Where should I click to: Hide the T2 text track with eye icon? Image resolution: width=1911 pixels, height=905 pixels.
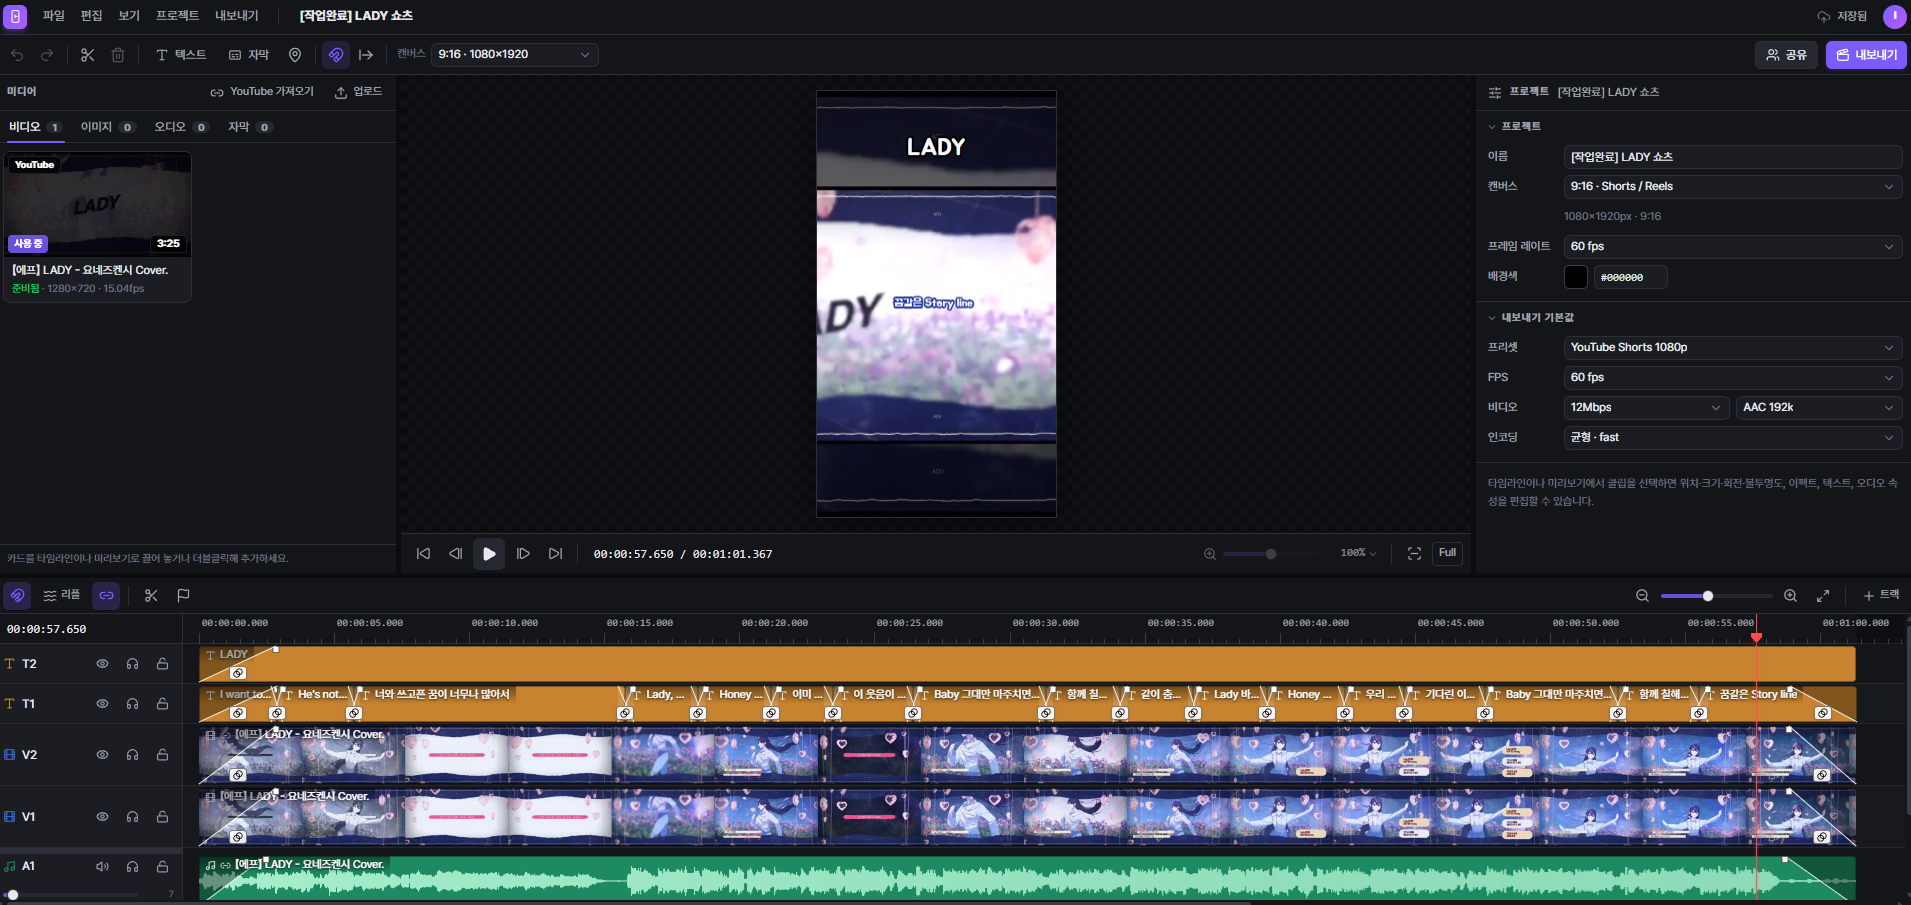click(x=102, y=664)
